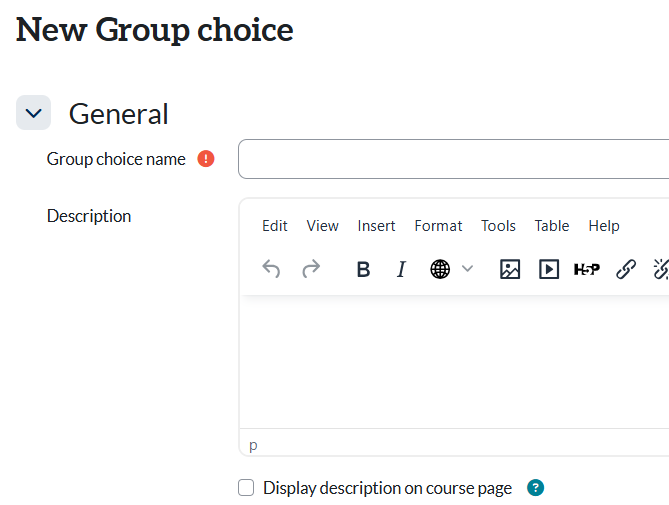Collapse the General section
The width and height of the screenshot is (669, 505).
click(x=33, y=113)
